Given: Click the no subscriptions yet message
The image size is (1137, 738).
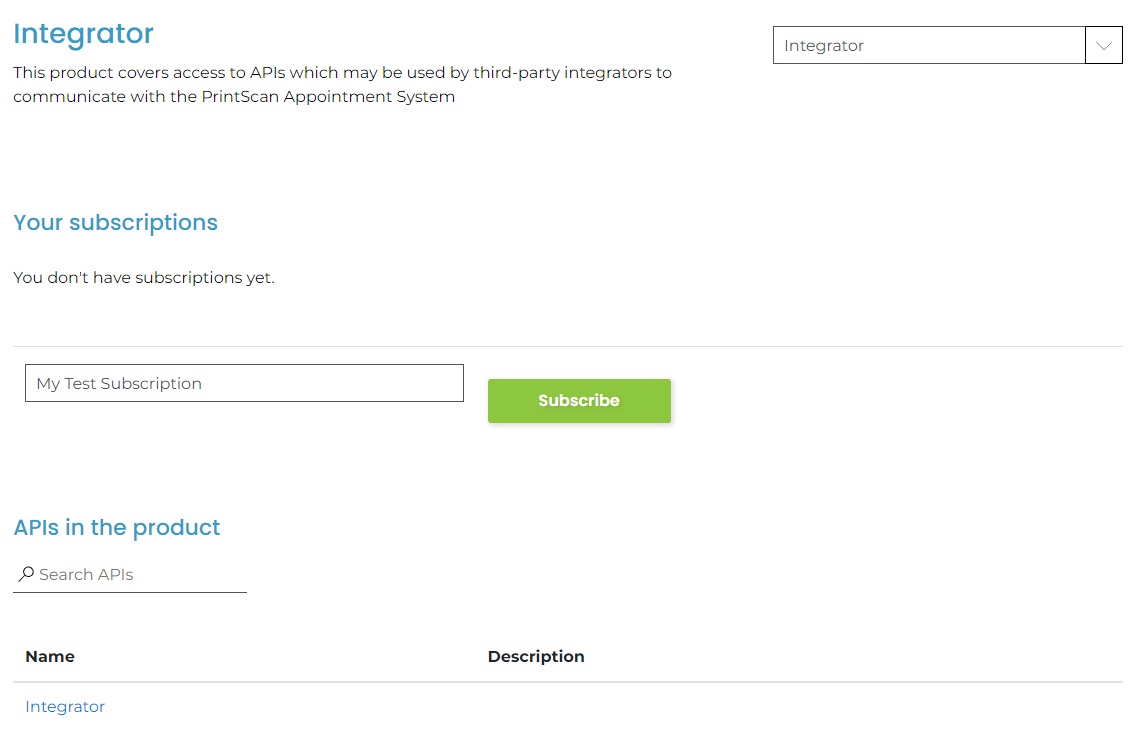Looking at the screenshot, I should click(144, 278).
